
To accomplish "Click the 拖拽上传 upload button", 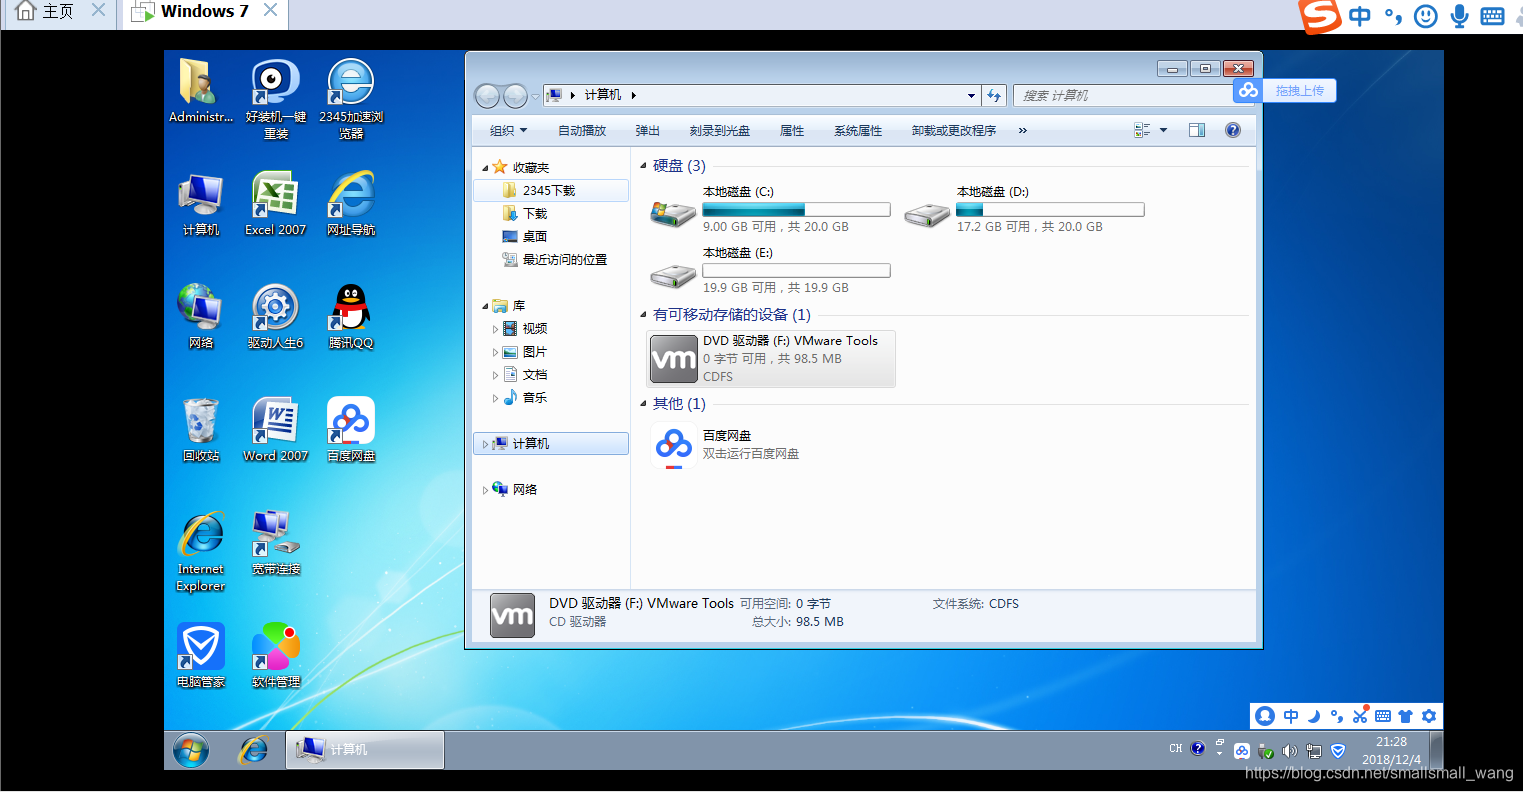I will (x=1285, y=91).
